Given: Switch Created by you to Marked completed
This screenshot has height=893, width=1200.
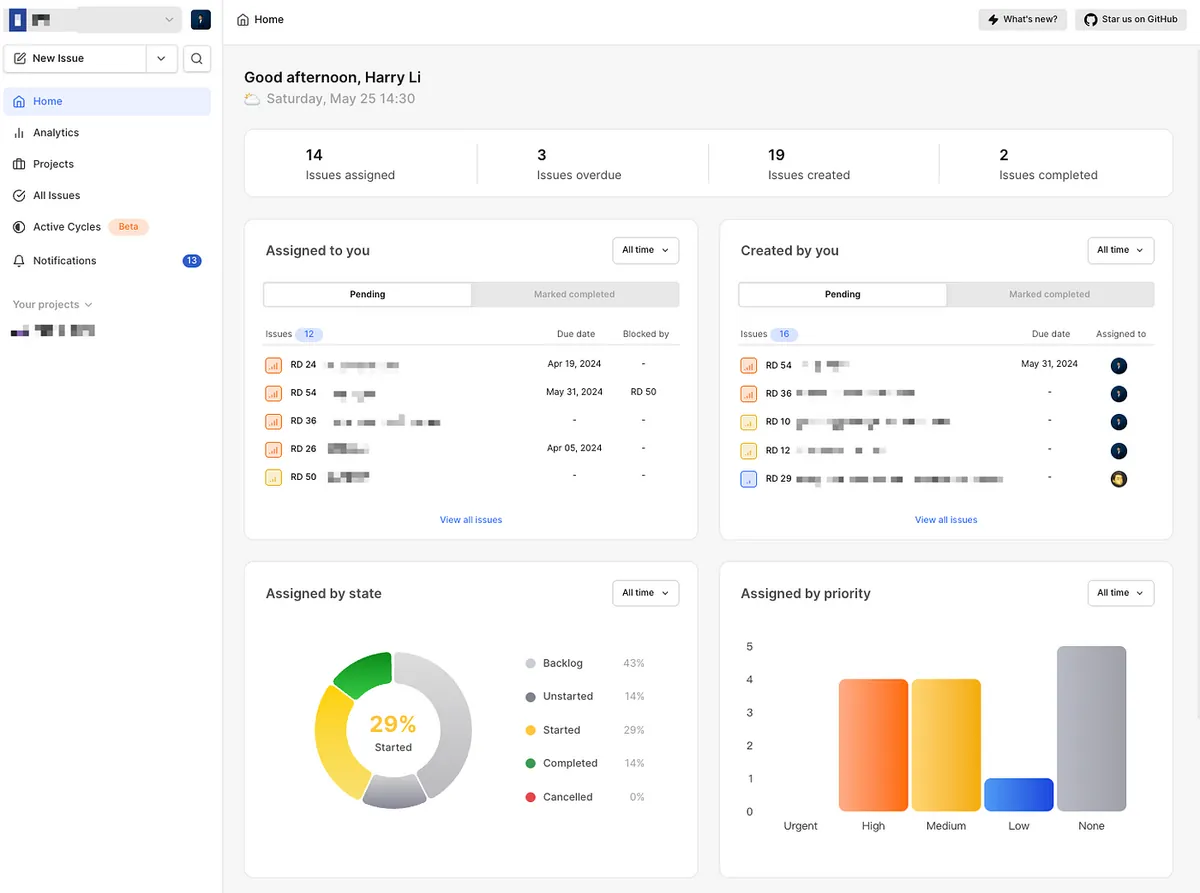Looking at the screenshot, I should click(1049, 295).
